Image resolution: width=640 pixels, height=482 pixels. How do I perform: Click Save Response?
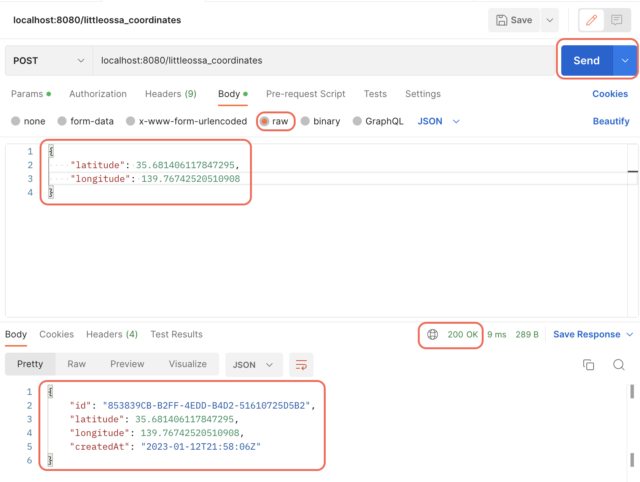[587, 334]
